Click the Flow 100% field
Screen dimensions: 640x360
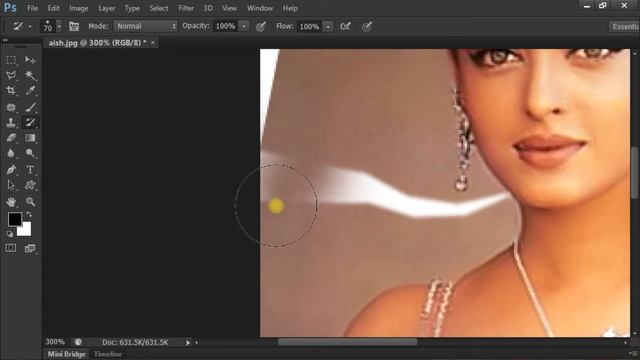tap(309, 27)
